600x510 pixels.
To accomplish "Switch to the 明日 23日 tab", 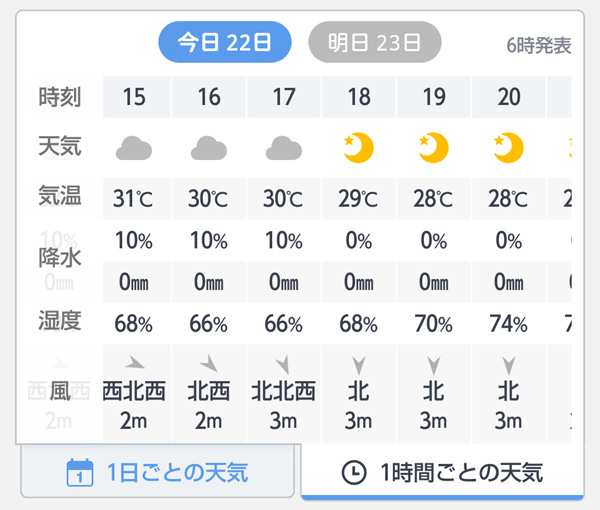I will 375,42.
